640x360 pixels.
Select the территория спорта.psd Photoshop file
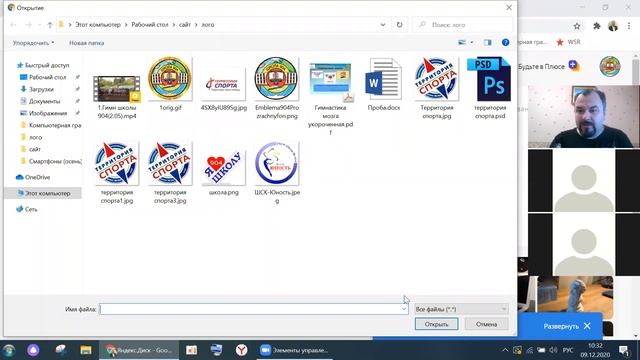click(490, 89)
